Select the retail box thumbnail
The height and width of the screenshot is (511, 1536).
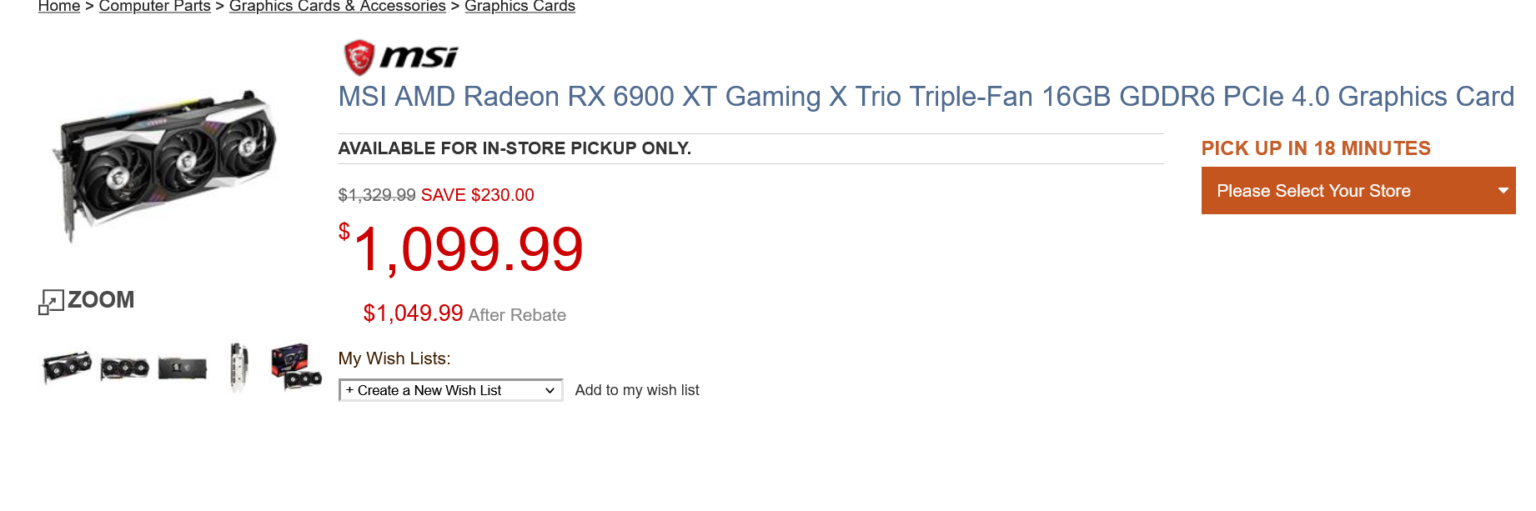(x=296, y=367)
